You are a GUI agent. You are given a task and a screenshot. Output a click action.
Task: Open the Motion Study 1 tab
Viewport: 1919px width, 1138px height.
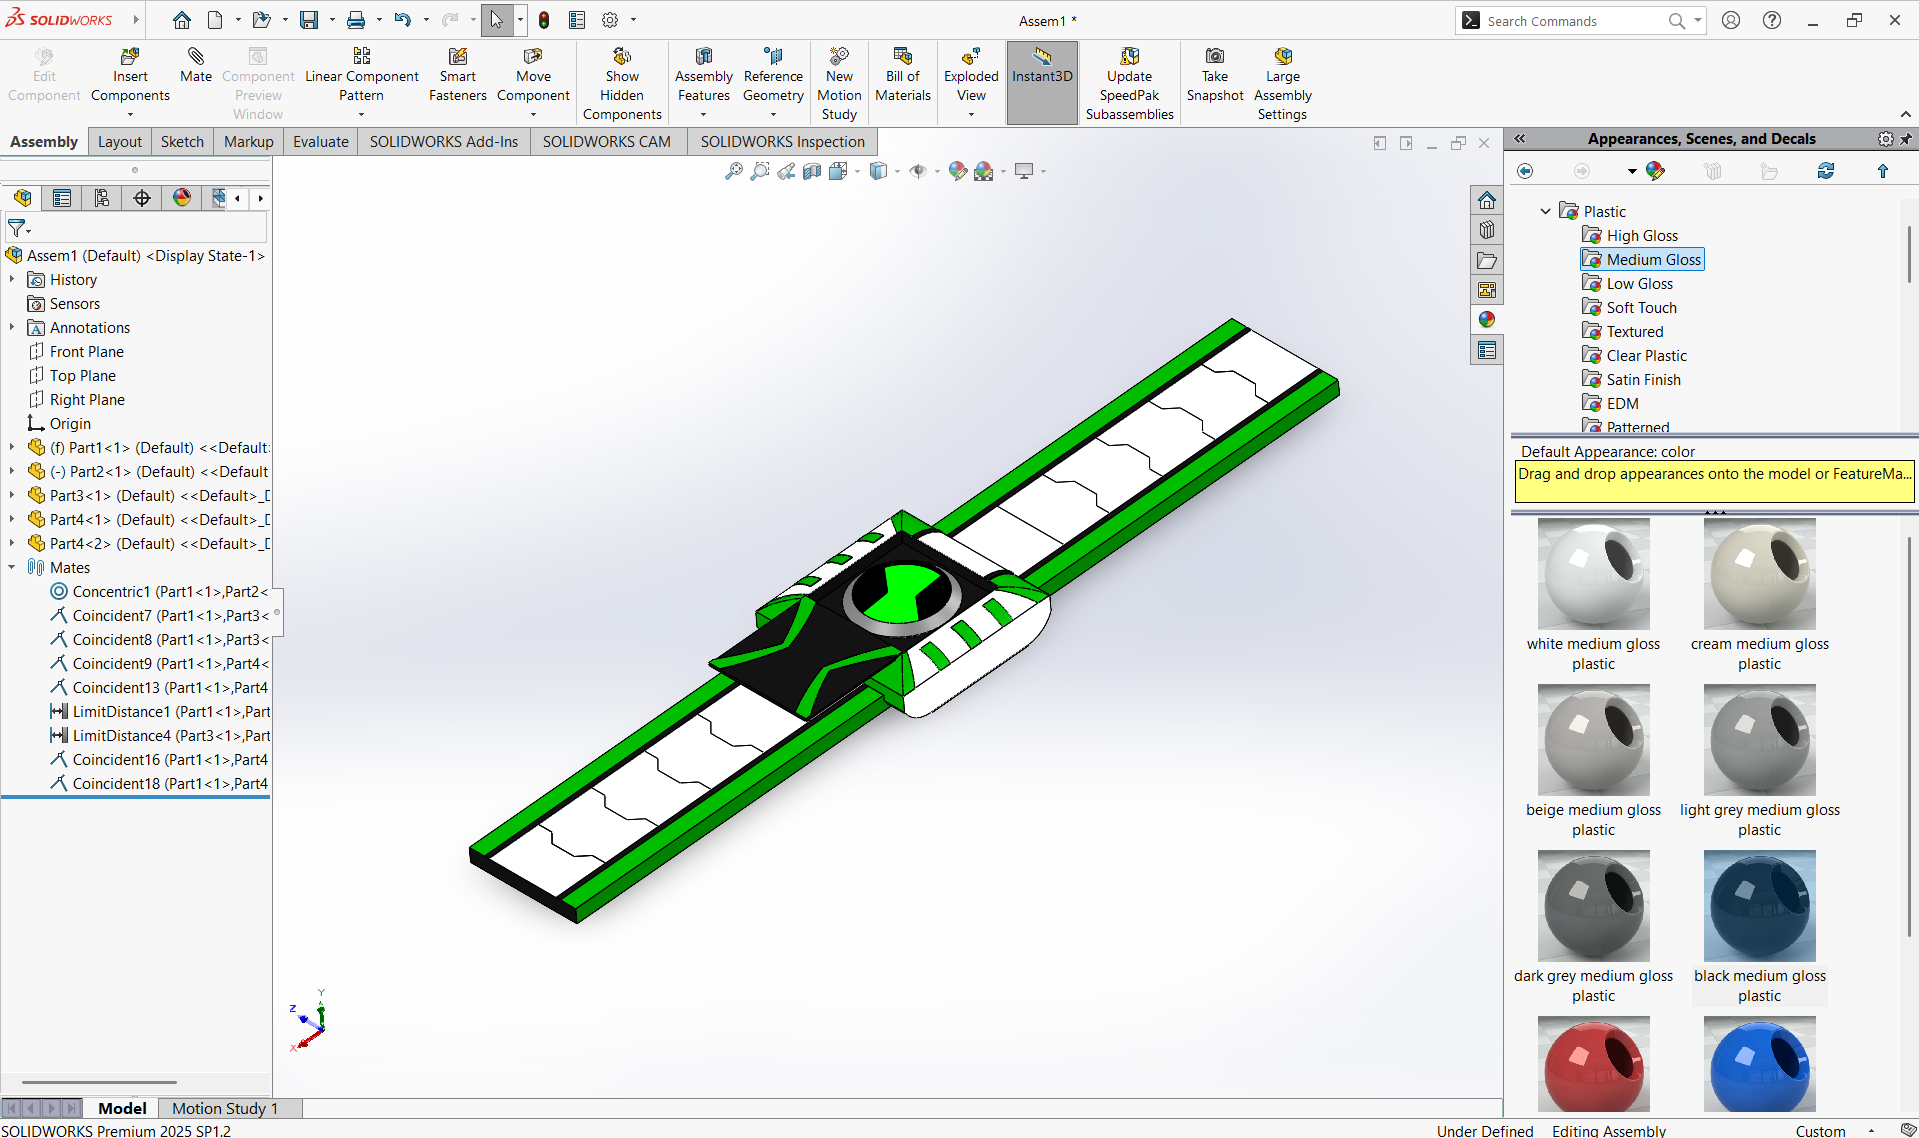tap(224, 1108)
